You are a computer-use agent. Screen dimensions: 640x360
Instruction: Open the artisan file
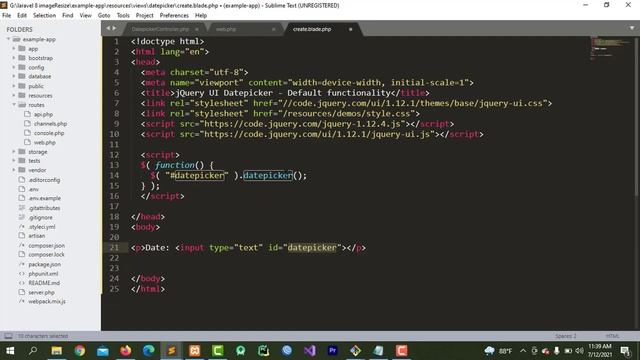36,236
